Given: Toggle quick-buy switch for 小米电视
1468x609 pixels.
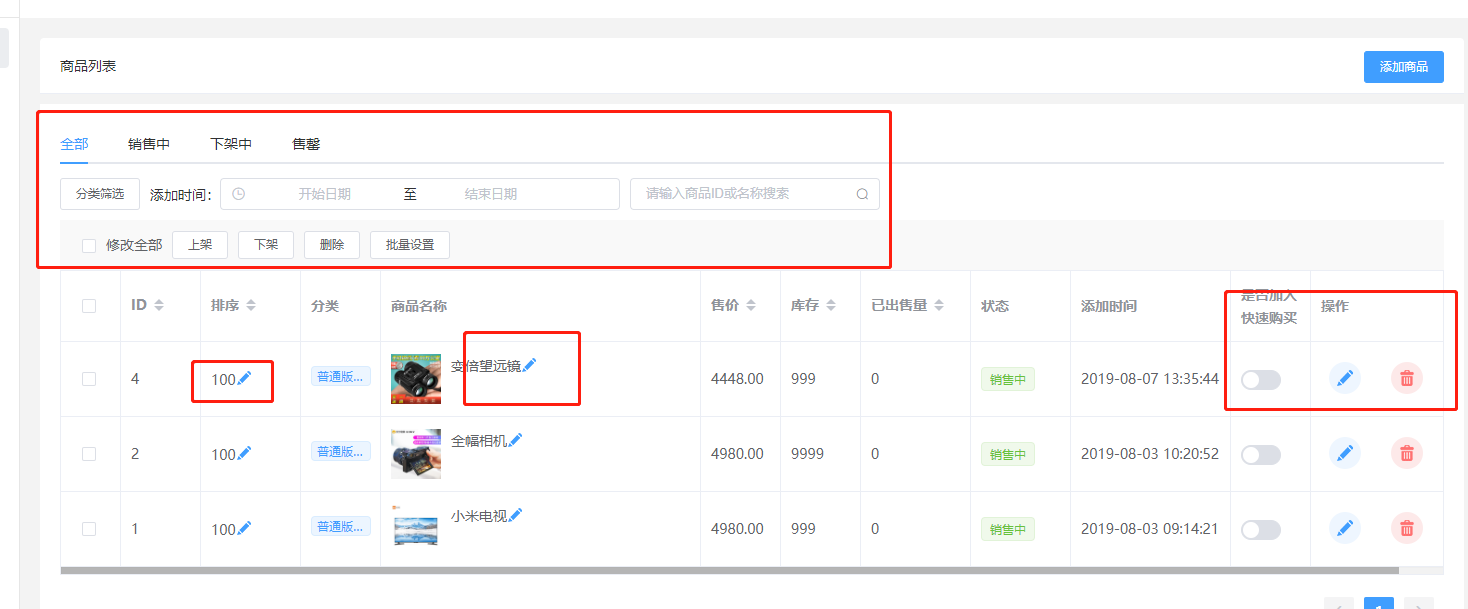Looking at the screenshot, I should pyautogui.click(x=1260, y=529).
